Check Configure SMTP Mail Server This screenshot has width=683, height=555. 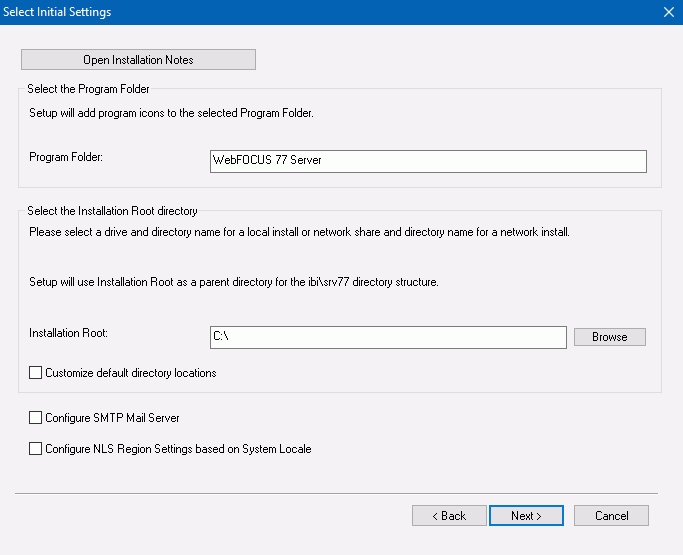pos(35,417)
